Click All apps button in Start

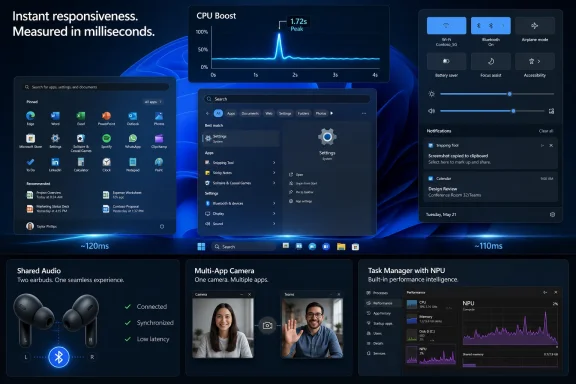(153, 102)
